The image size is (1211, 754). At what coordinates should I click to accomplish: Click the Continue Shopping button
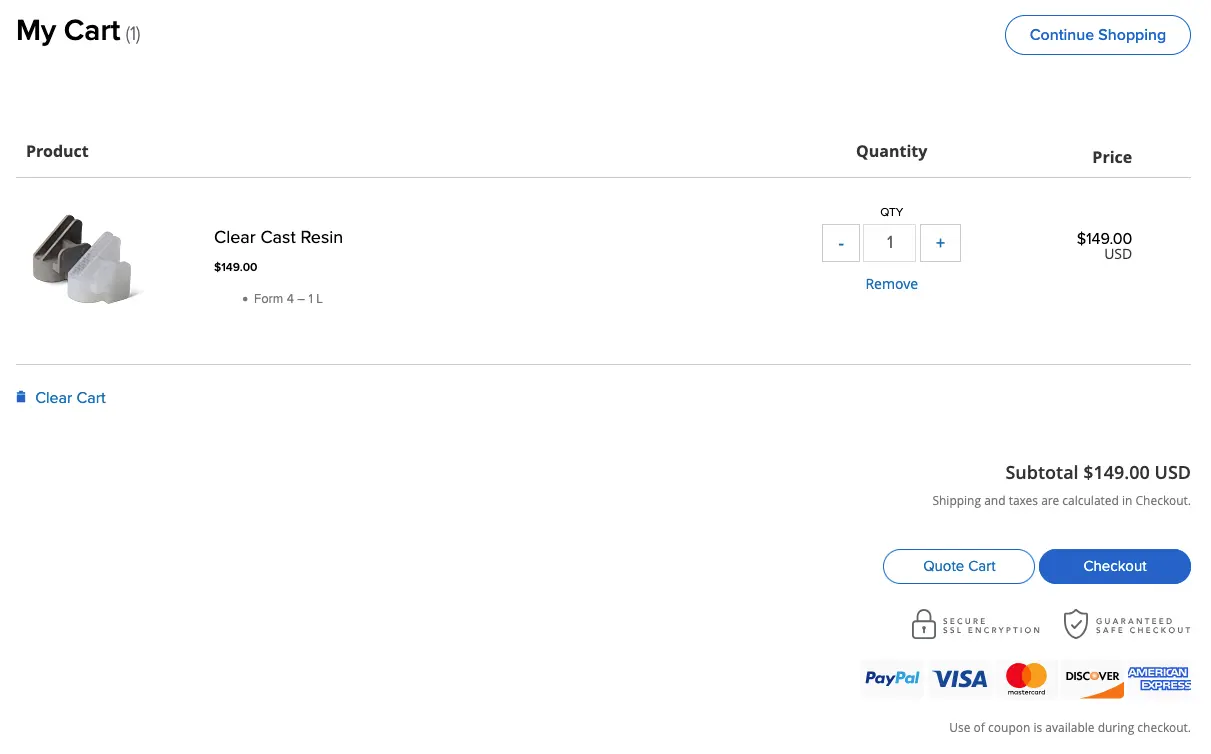click(1098, 35)
